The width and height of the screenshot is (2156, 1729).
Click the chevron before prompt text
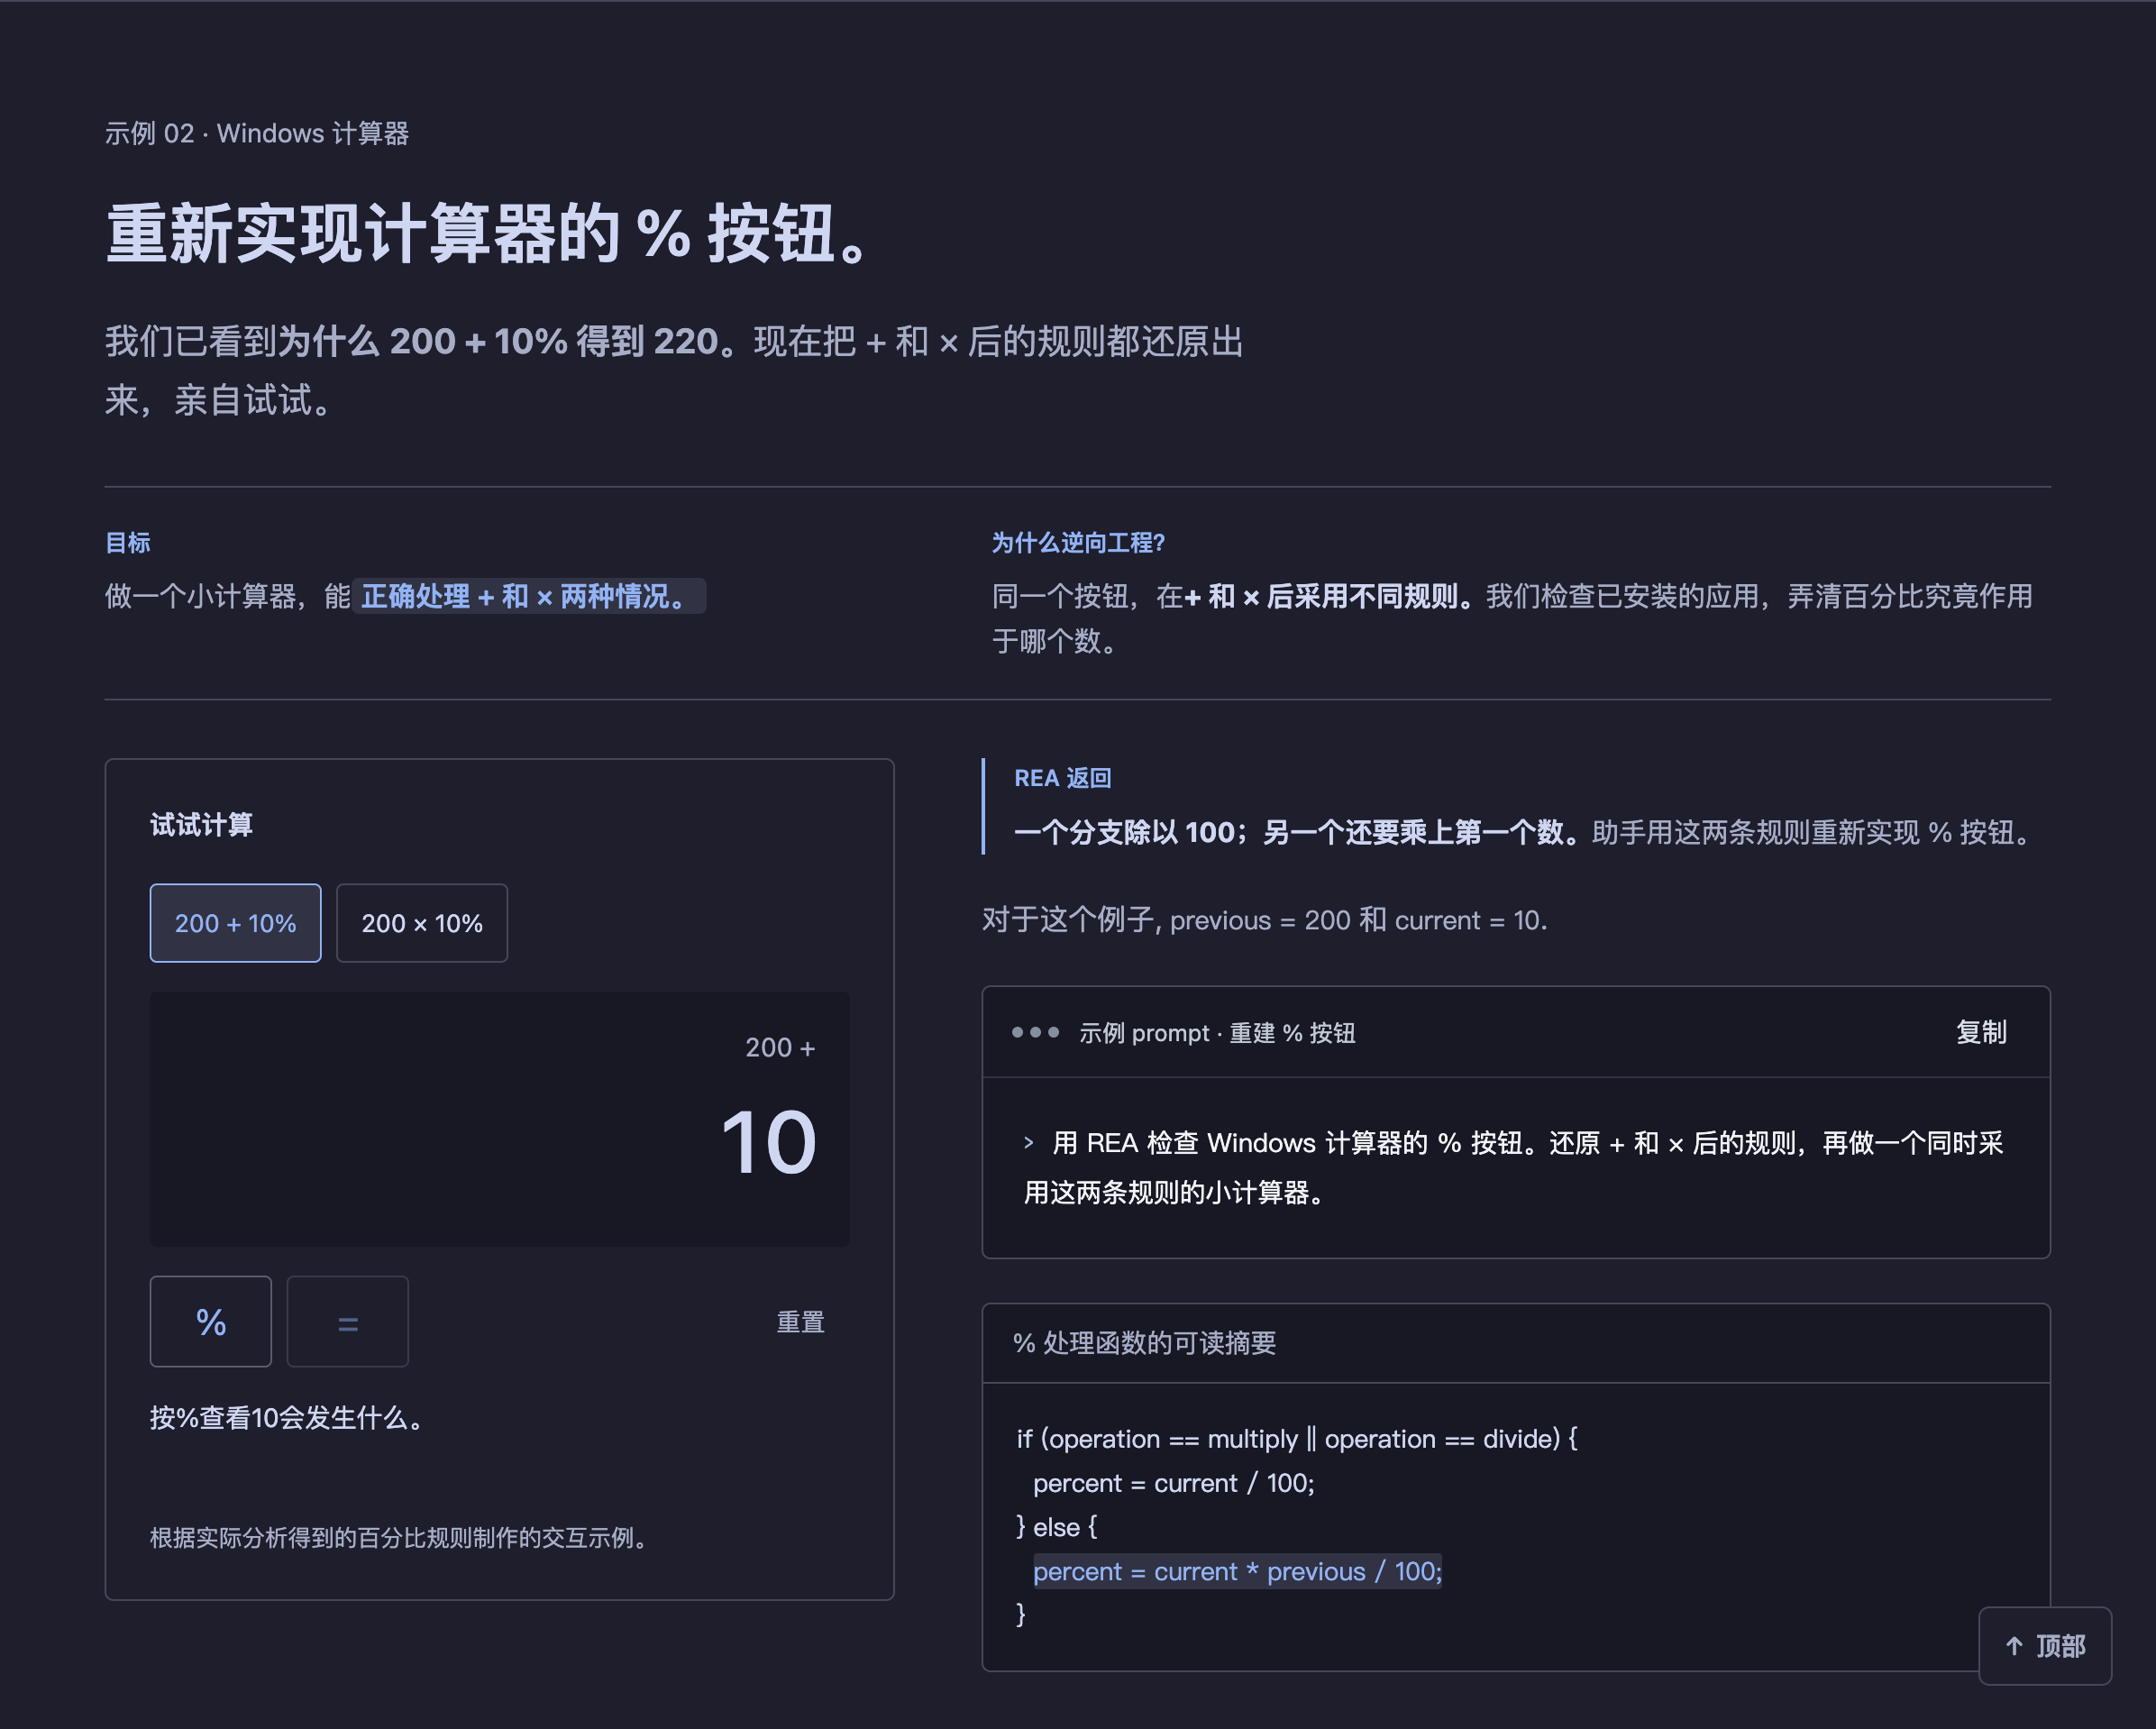pos(1029,1142)
